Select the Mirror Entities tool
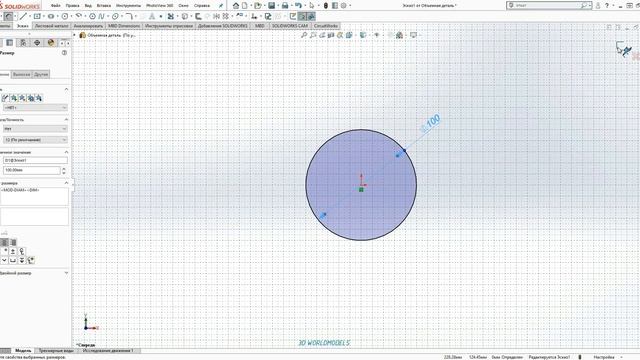640x360 pixels. click(216, 16)
